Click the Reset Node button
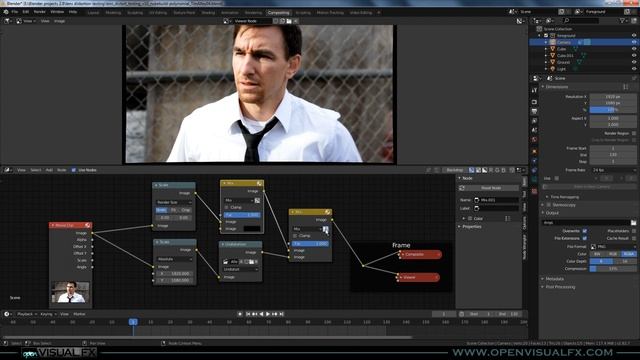This screenshot has height=360, width=640. (491, 188)
